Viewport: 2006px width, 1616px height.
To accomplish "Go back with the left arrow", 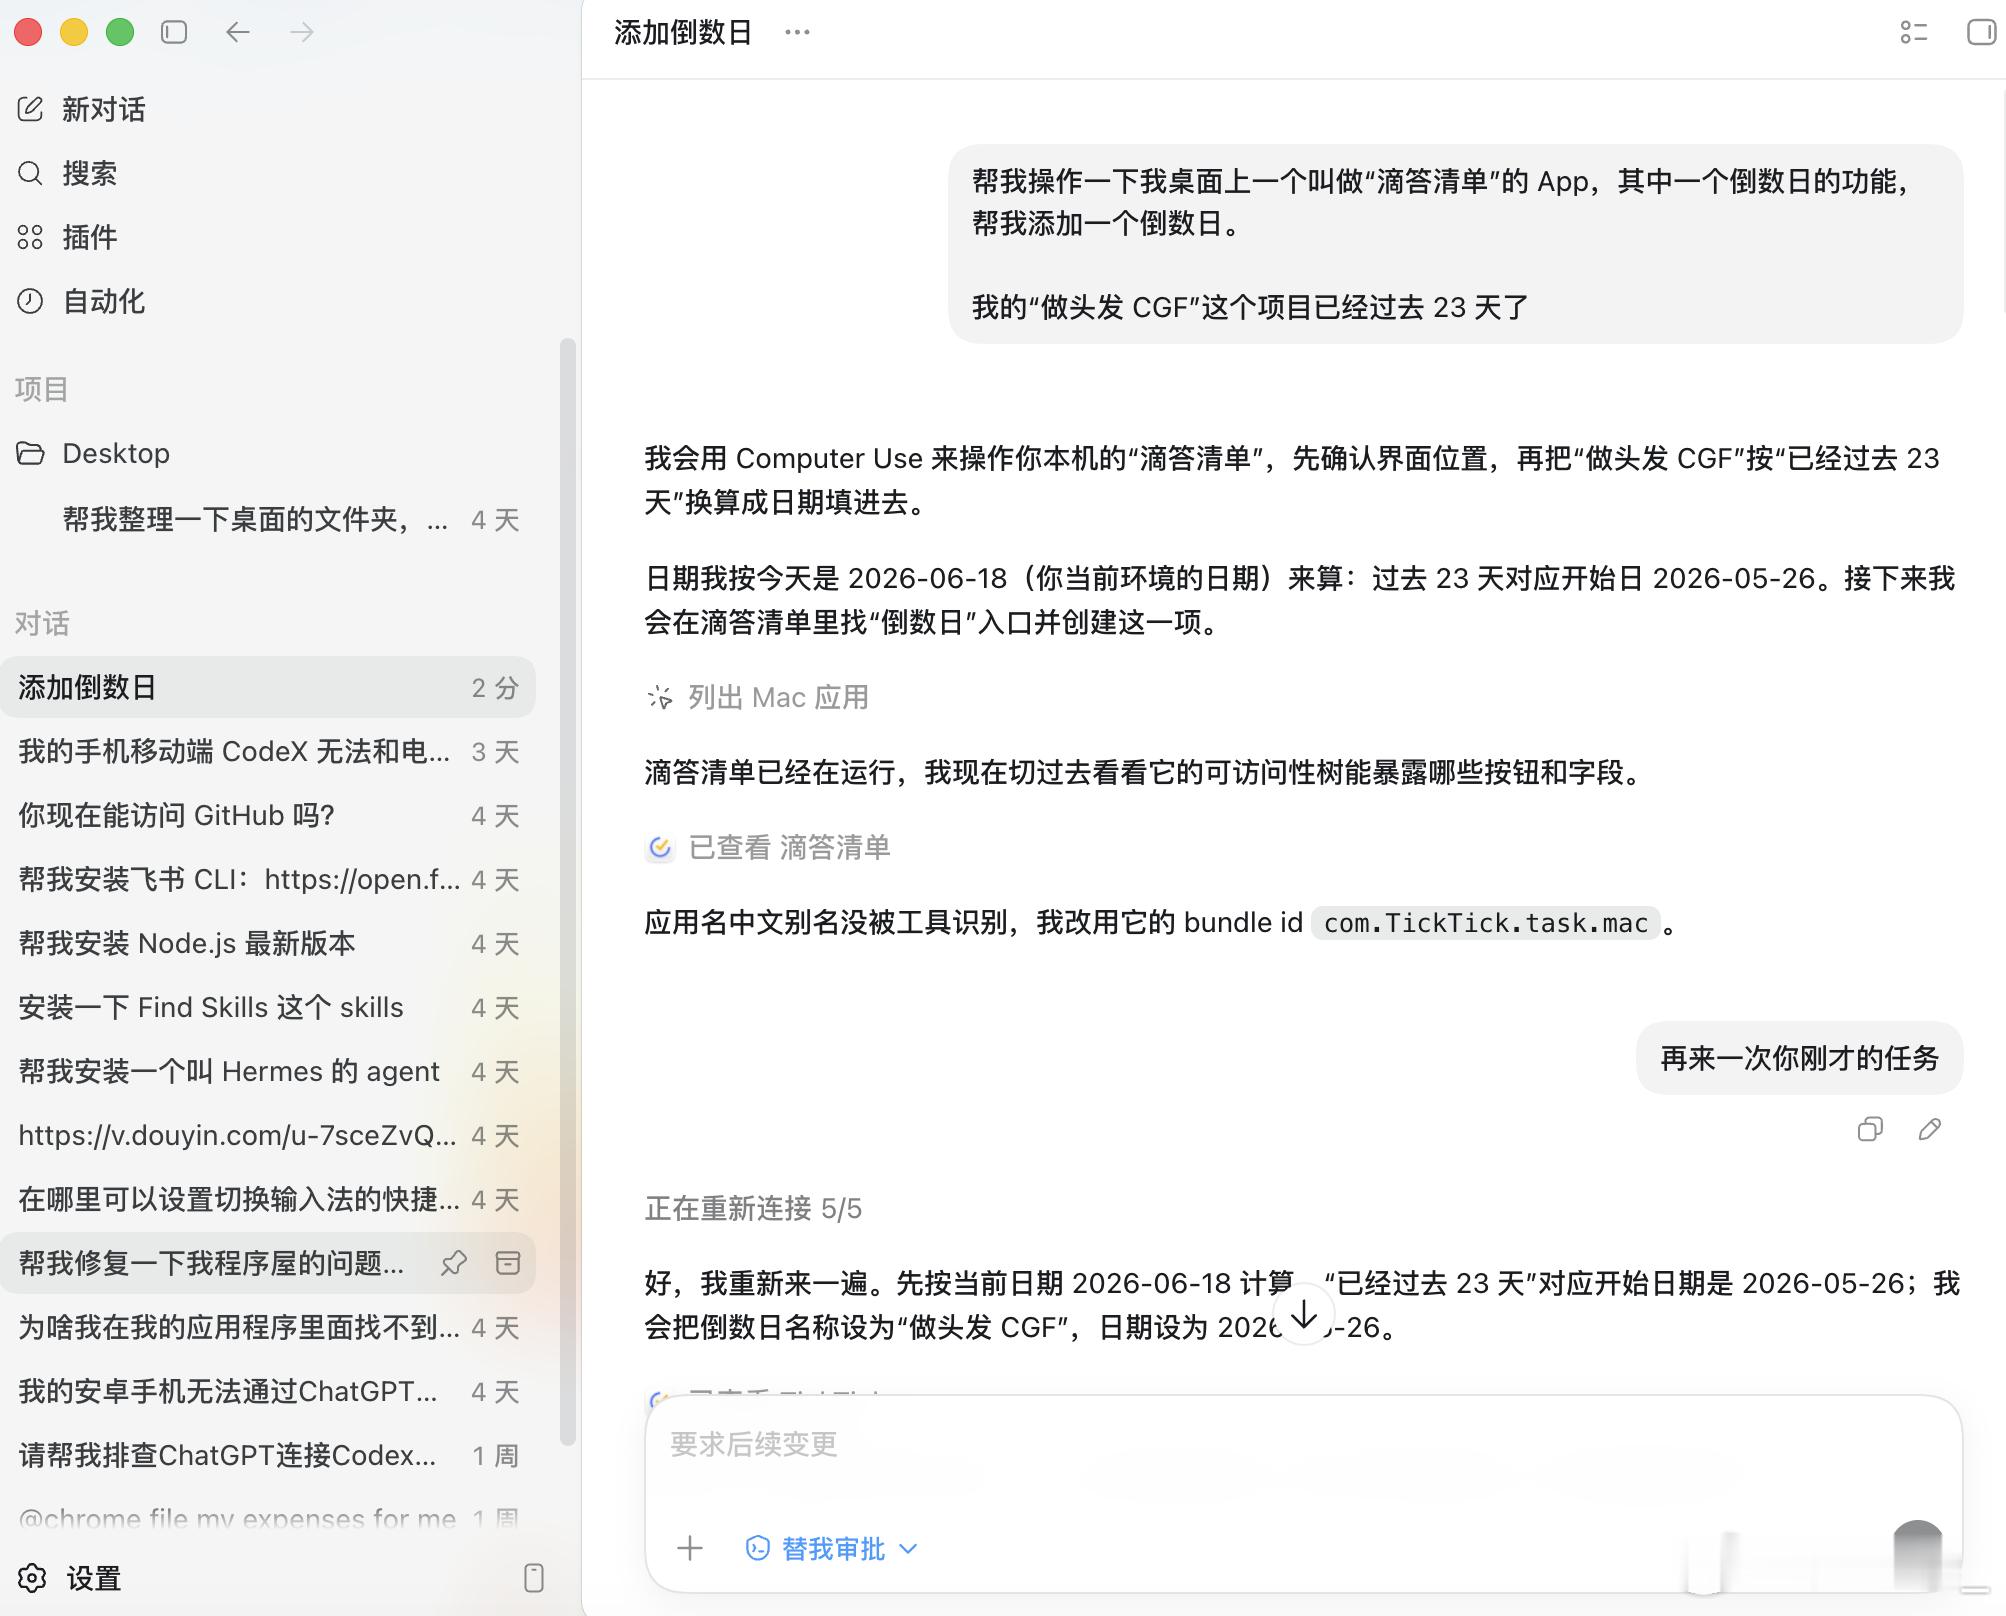I will (x=238, y=32).
